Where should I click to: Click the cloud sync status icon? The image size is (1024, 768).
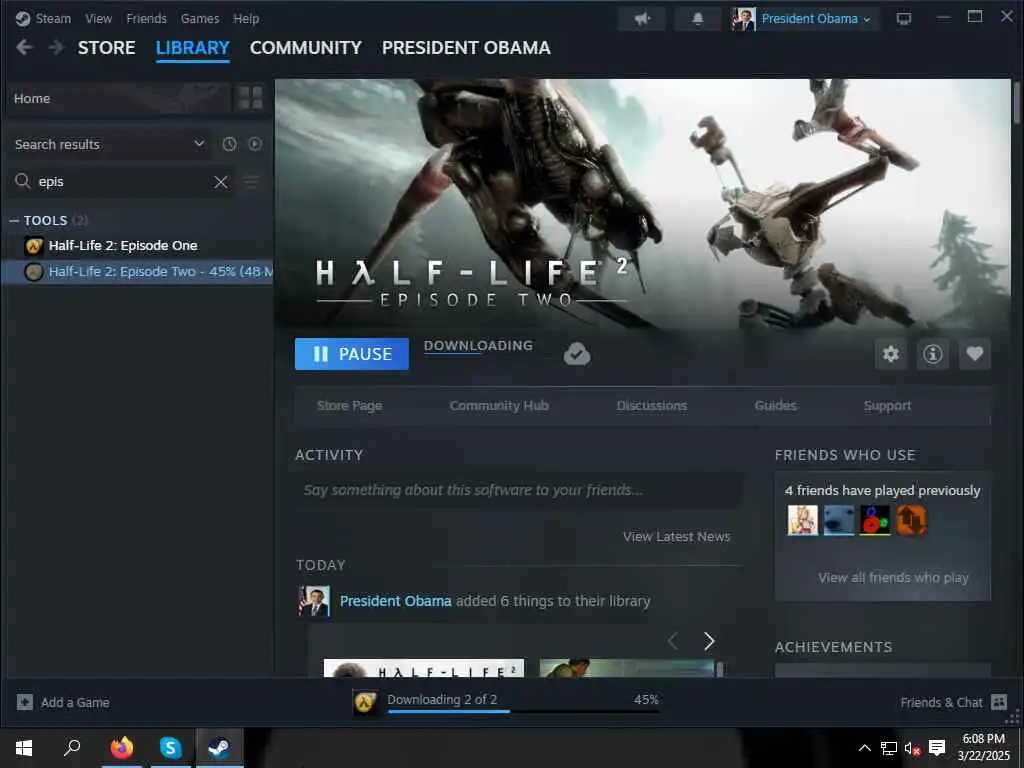click(577, 354)
